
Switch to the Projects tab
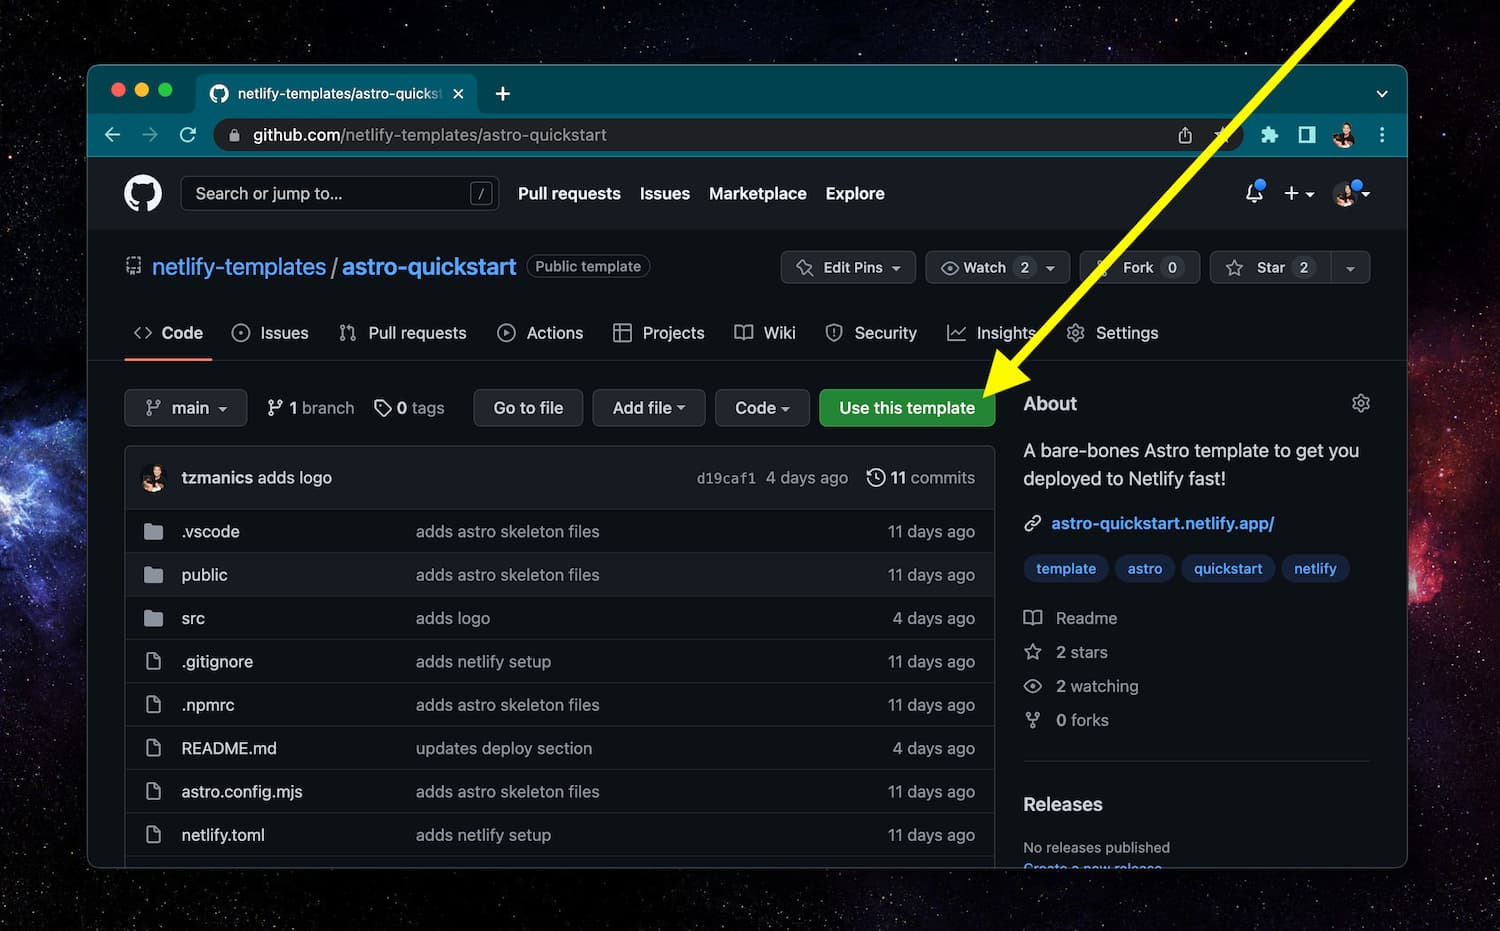(x=659, y=333)
